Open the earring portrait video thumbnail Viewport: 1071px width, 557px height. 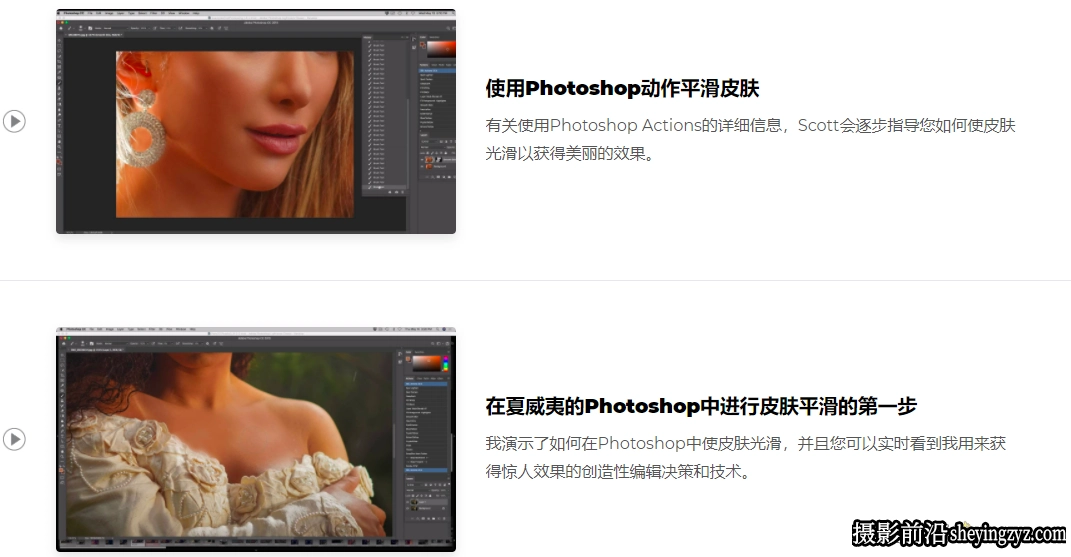256,122
